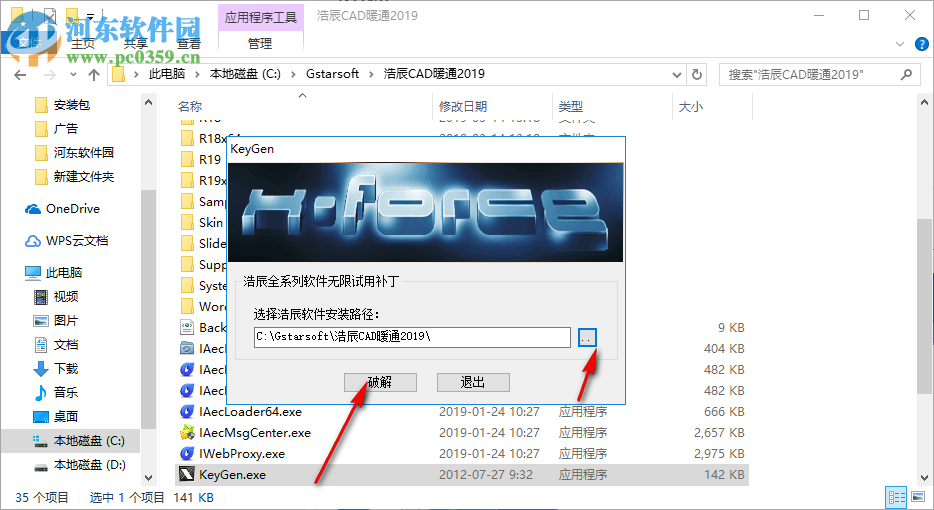Go back with the back arrow
Screen dimensions: 934x510
click(20, 75)
